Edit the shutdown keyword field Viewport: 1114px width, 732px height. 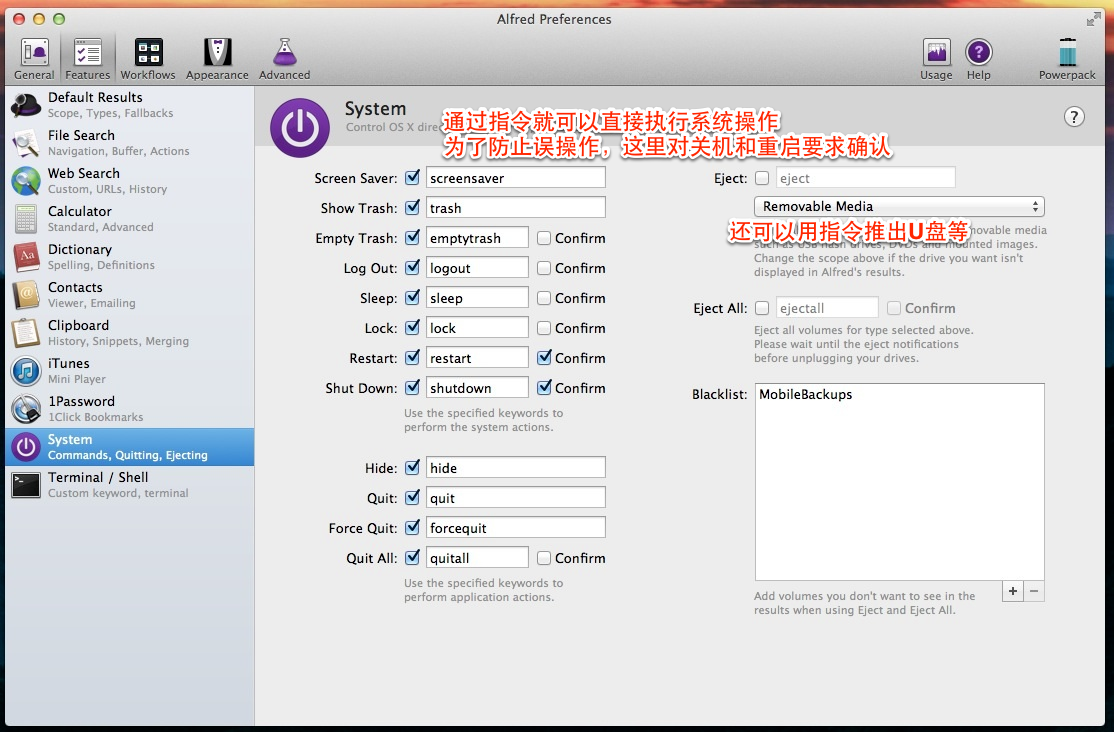point(477,387)
